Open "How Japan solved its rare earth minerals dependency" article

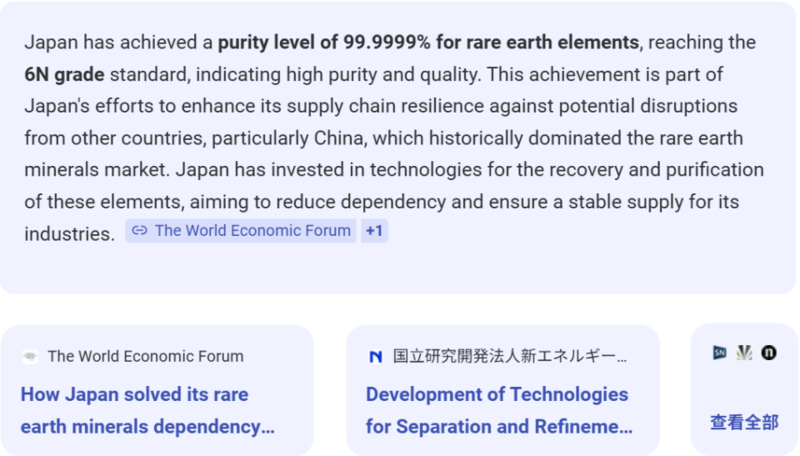(147, 410)
